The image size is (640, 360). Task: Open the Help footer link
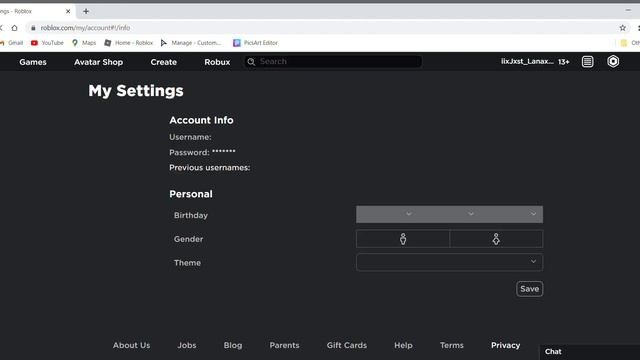pos(403,345)
